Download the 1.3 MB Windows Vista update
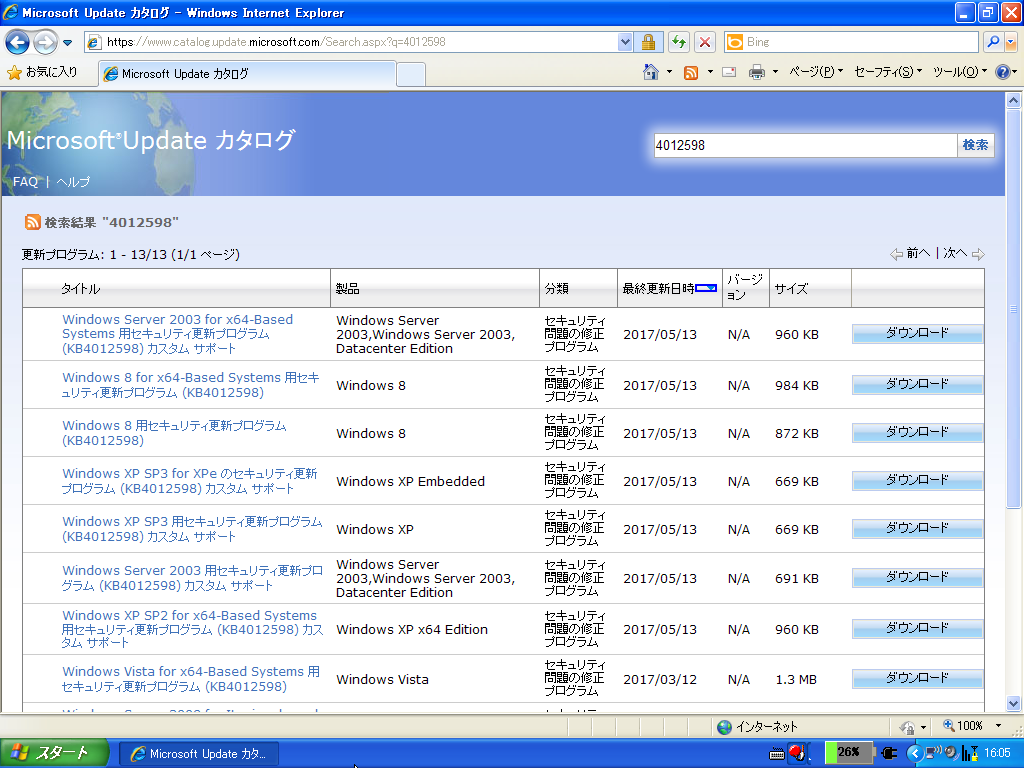This screenshot has width=1024, height=768. click(x=917, y=679)
